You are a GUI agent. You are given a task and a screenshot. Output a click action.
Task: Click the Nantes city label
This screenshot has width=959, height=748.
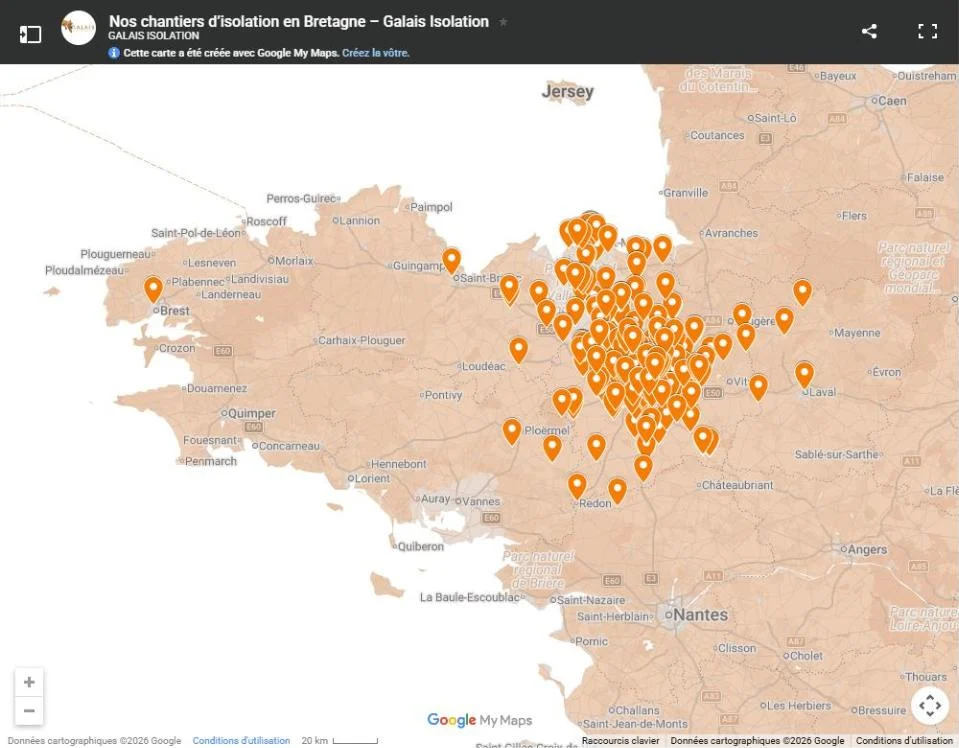(700, 615)
